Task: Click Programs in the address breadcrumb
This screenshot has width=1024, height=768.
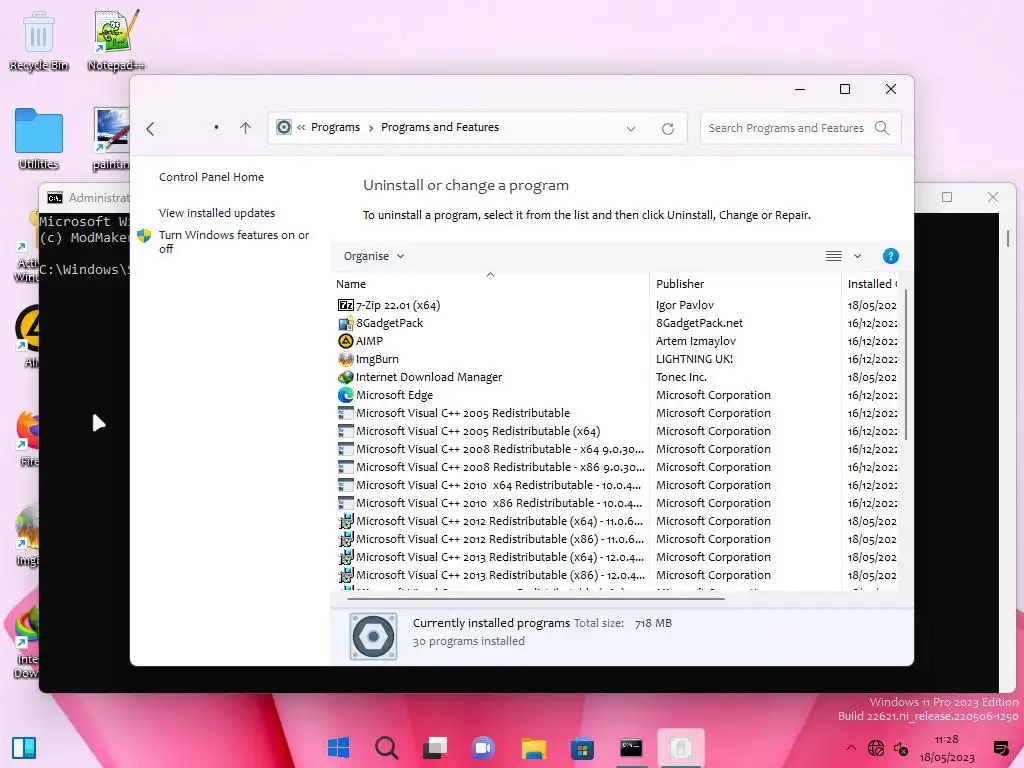Action: [x=335, y=127]
